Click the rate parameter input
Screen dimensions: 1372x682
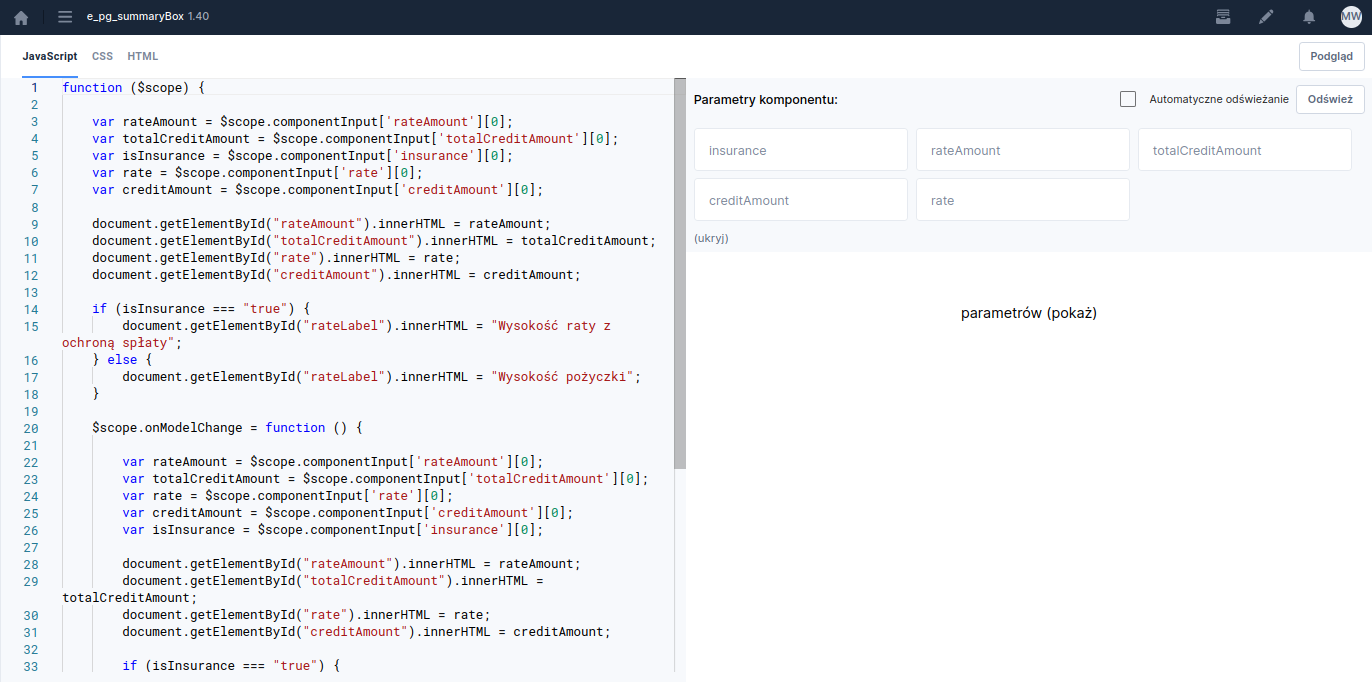[1022, 200]
